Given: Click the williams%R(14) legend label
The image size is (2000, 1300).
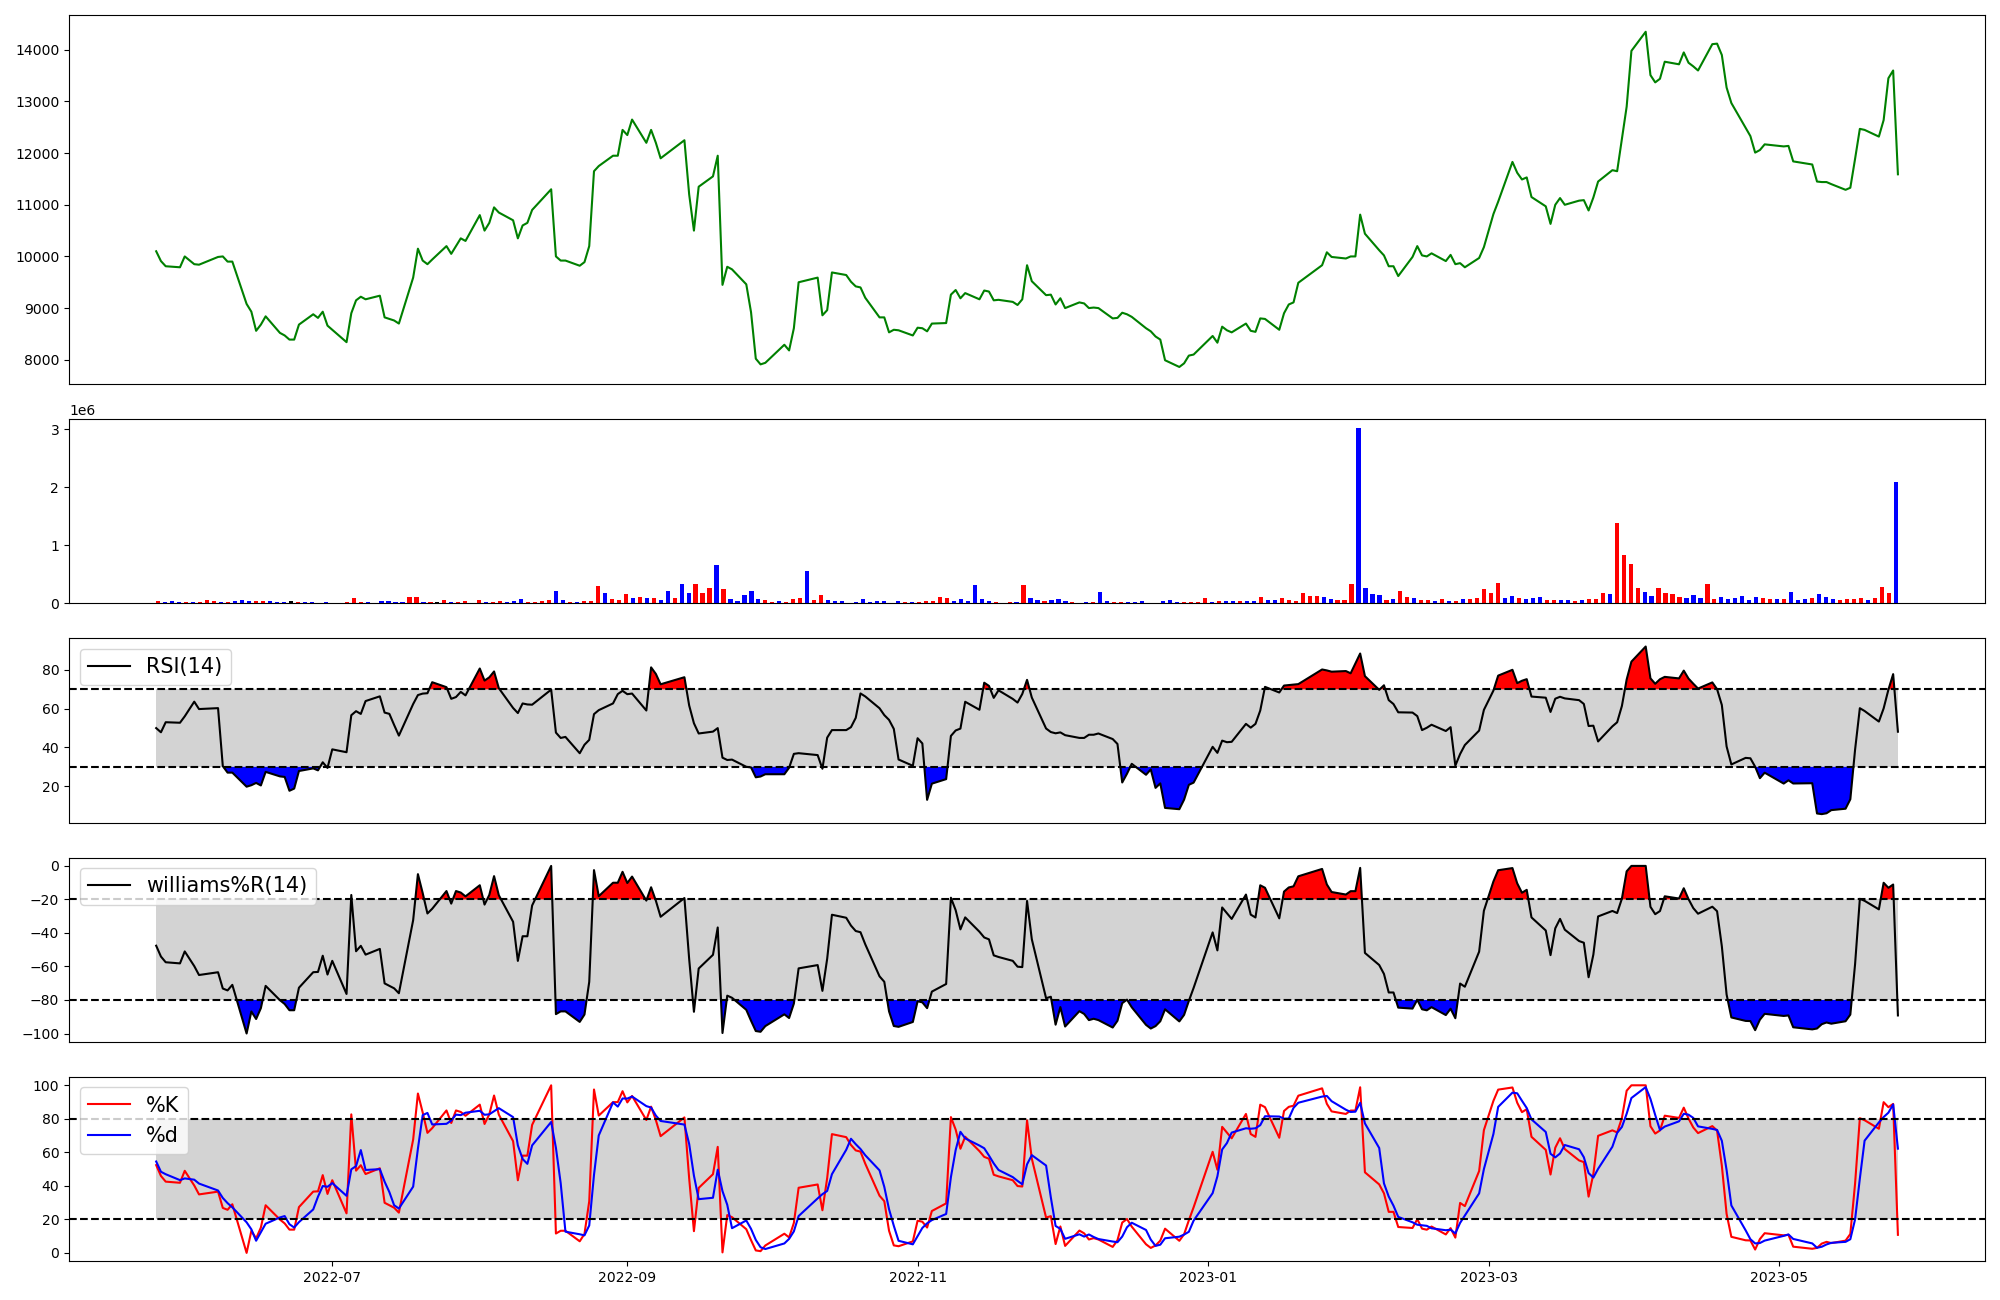Looking at the screenshot, I should click(226, 885).
